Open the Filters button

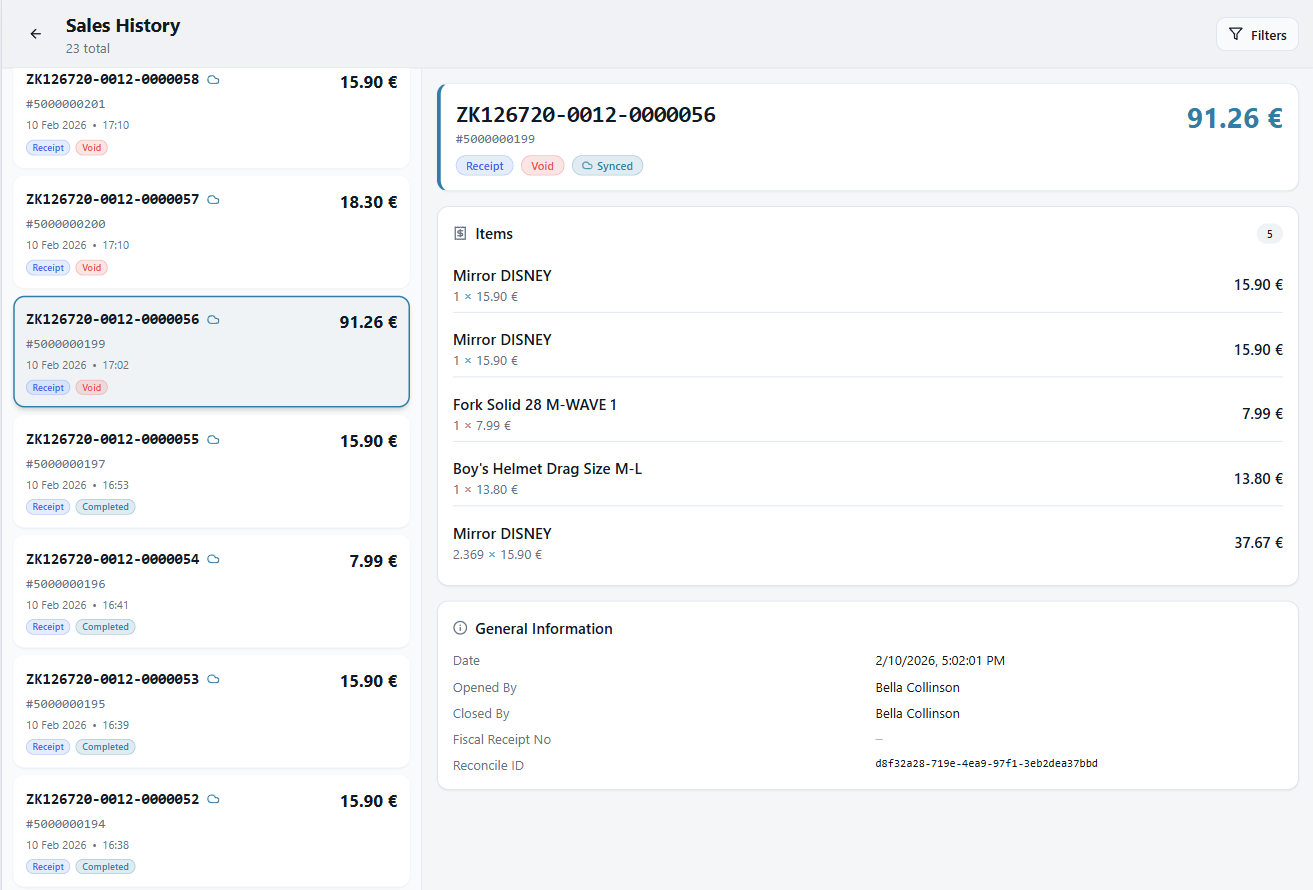pyautogui.click(x=1257, y=35)
